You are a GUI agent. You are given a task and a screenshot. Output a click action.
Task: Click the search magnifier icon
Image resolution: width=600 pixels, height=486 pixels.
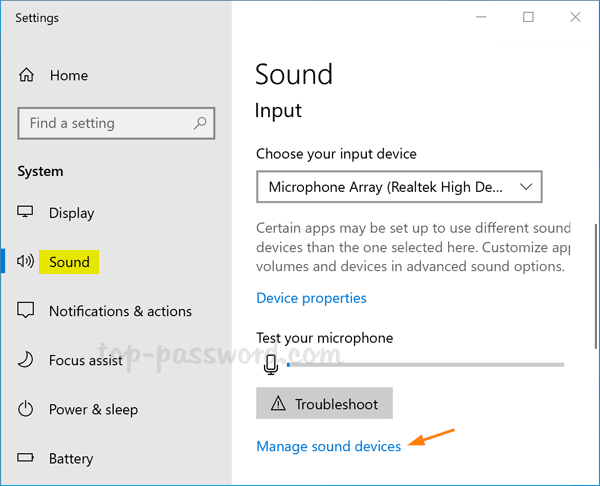click(x=201, y=123)
